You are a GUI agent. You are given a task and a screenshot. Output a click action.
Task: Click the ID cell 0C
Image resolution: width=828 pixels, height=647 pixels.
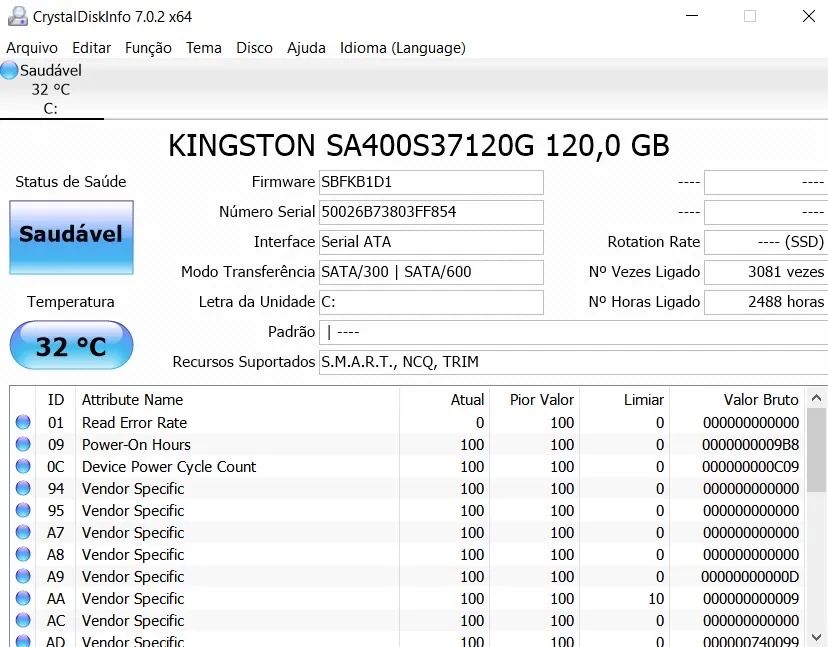(x=55, y=467)
